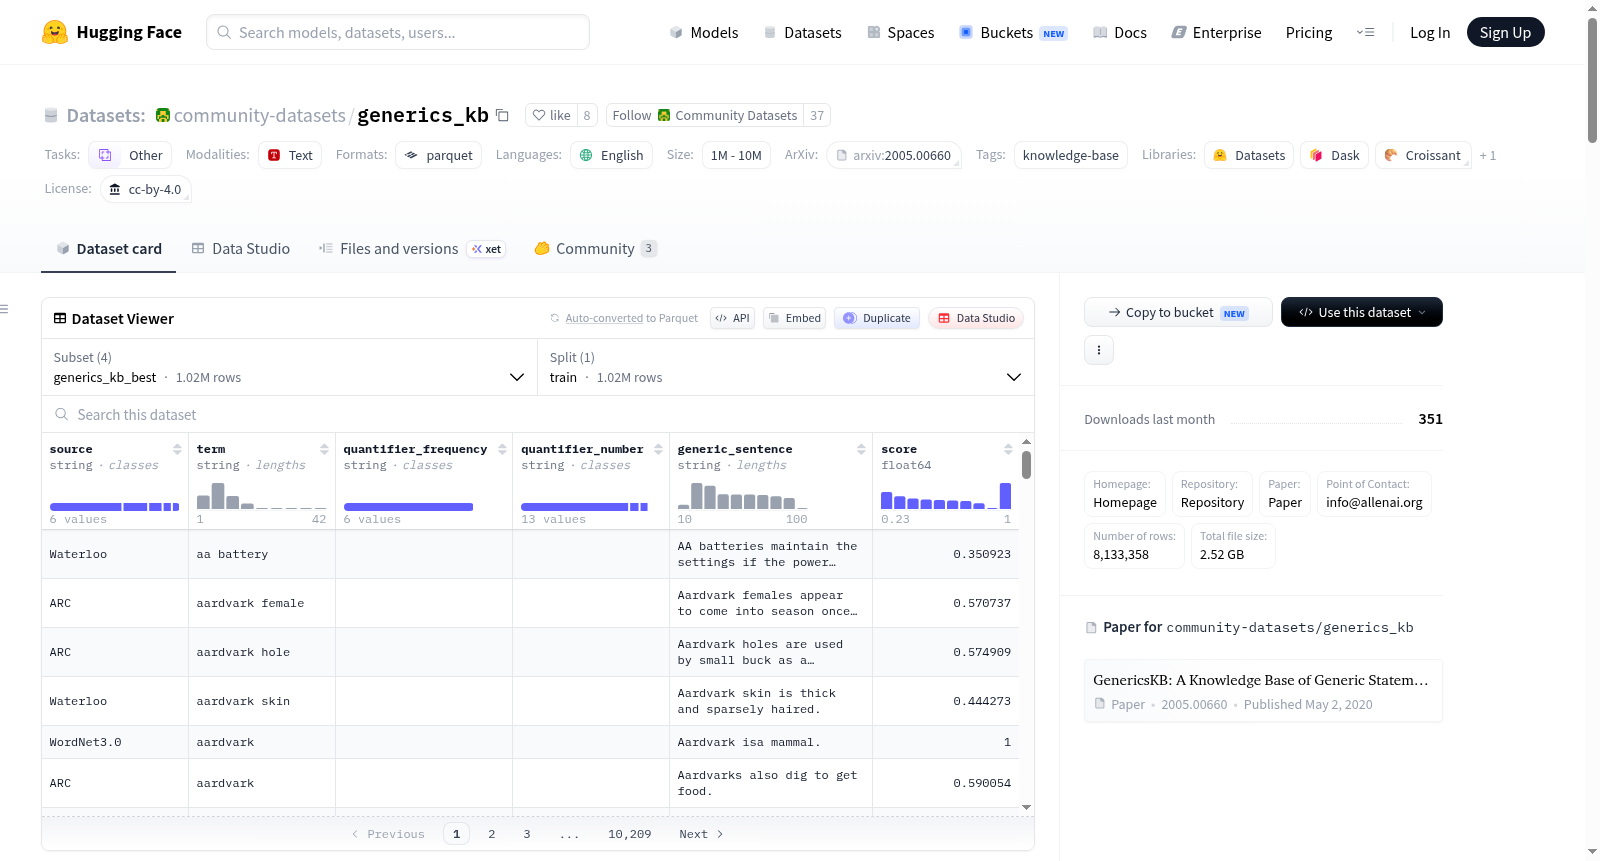Image resolution: width=1600 pixels, height=861 pixels.
Task: Open the Use this dataset dropdown
Action: tap(1361, 312)
